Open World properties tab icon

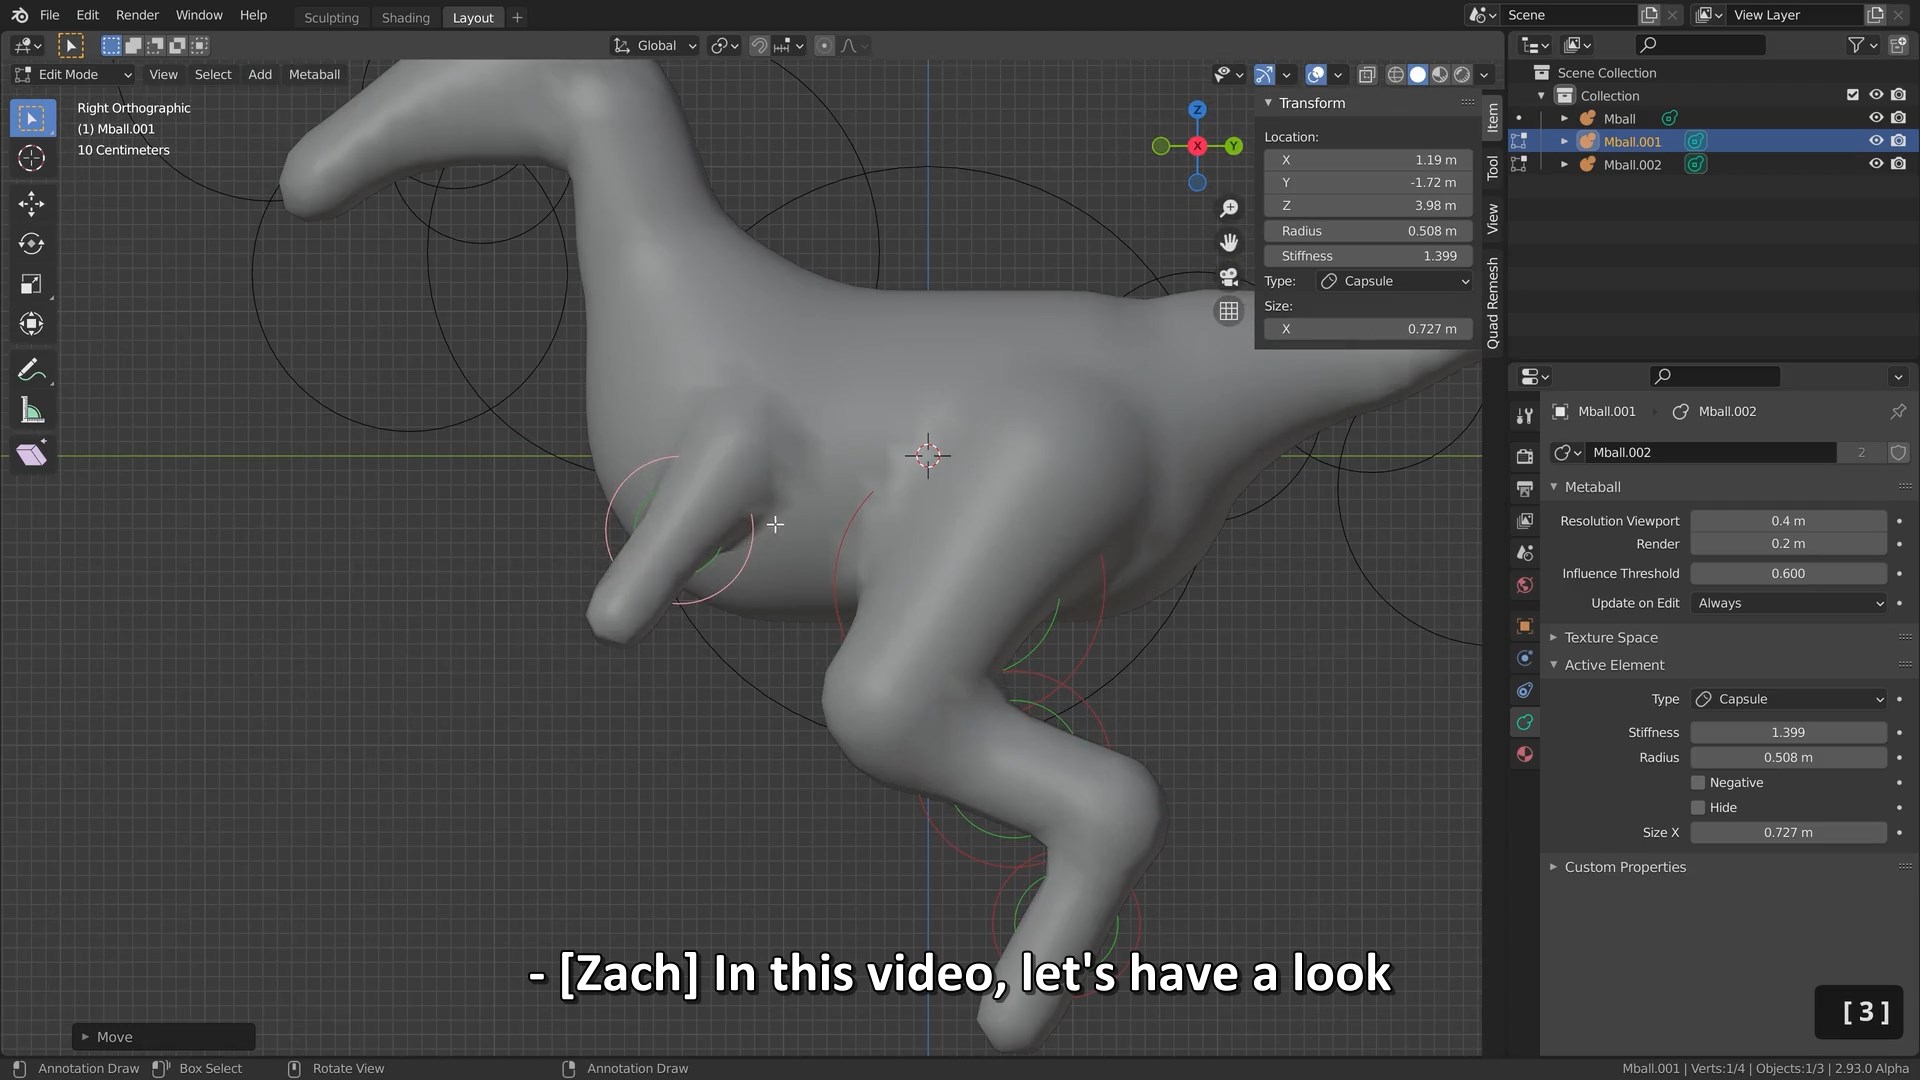pyautogui.click(x=1524, y=585)
